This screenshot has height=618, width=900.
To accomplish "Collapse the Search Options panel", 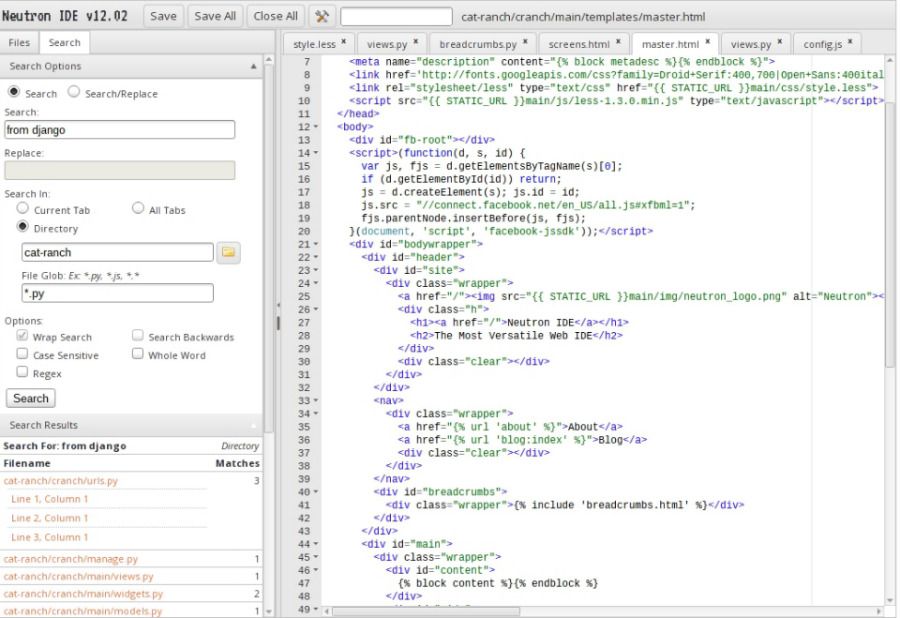I will [x=252, y=67].
